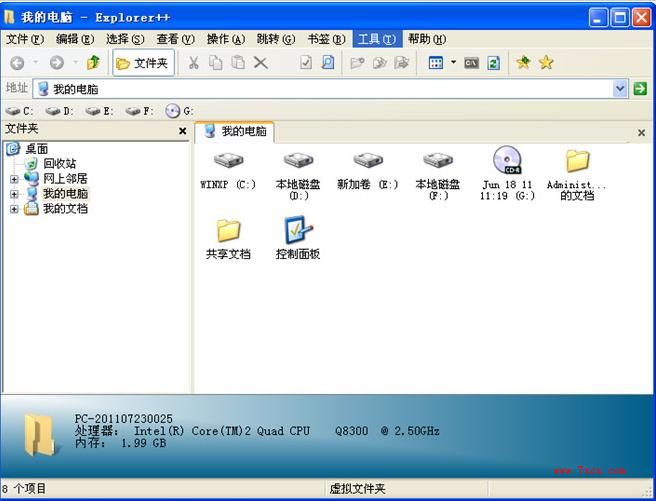Image resolution: width=656 pixels, height=501 pixels.
Task: Close the 文件夹 folders pane
Action: [182, 131]
